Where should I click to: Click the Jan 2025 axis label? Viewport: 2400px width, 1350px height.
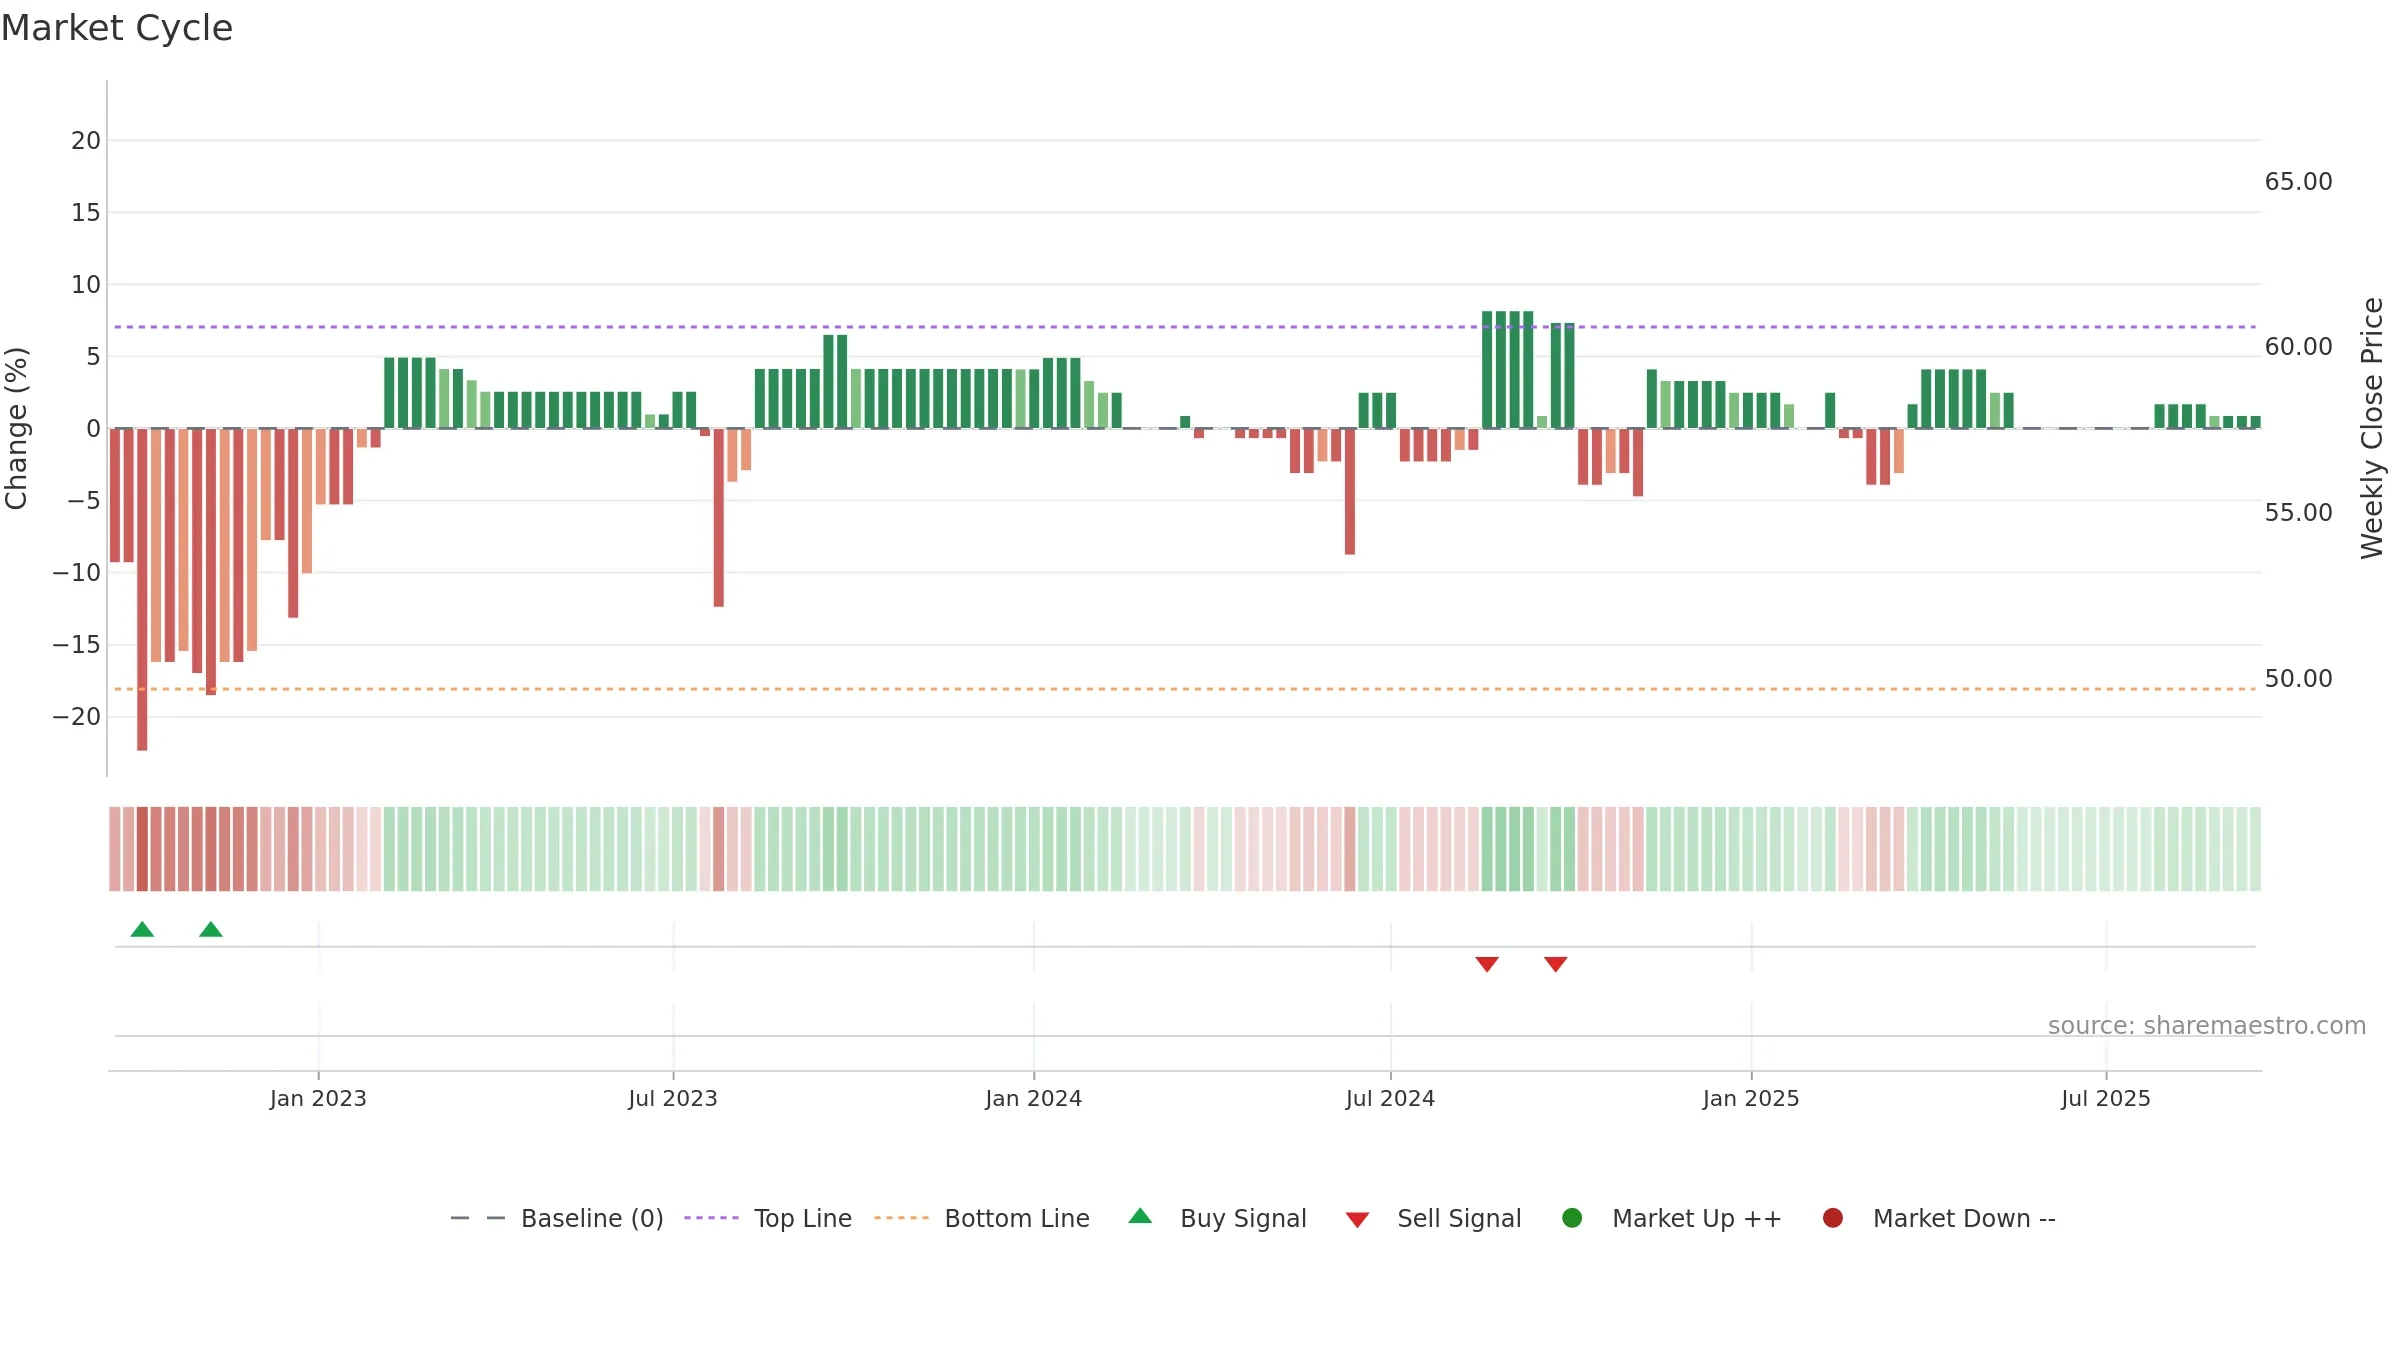coord(1751,1098)
